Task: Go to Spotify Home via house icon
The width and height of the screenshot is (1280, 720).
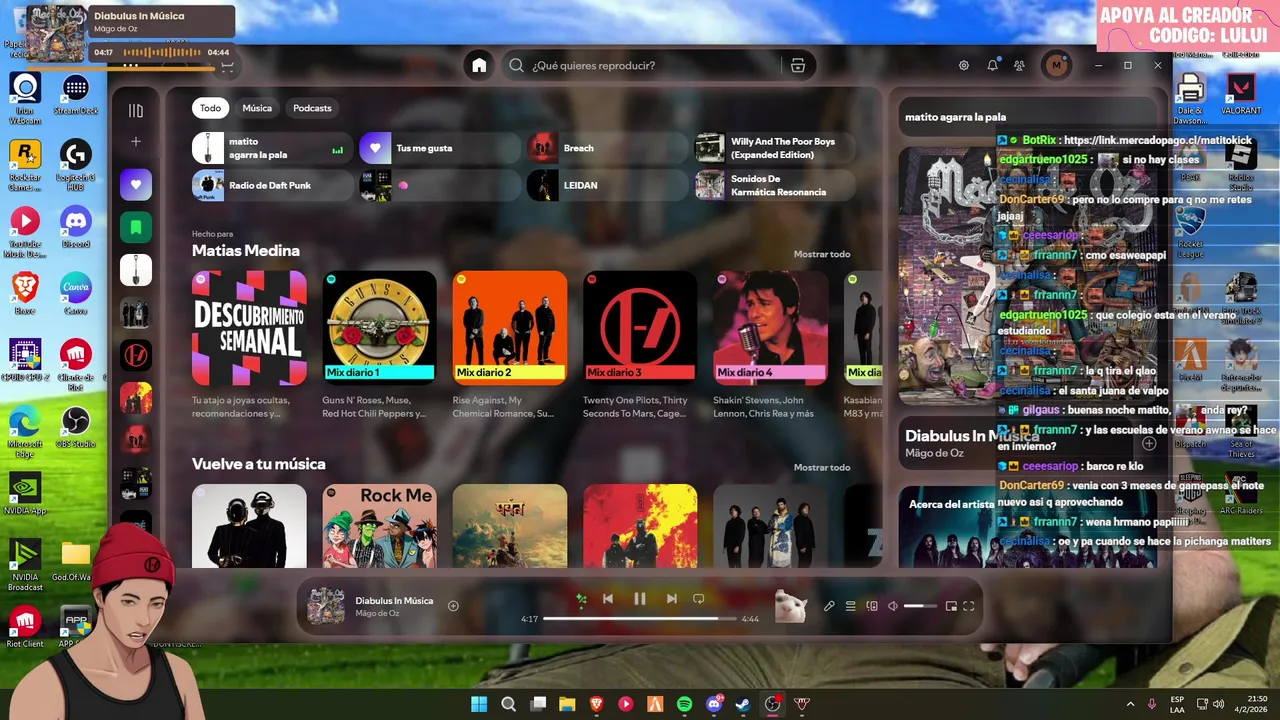Action: click(479, 65)
